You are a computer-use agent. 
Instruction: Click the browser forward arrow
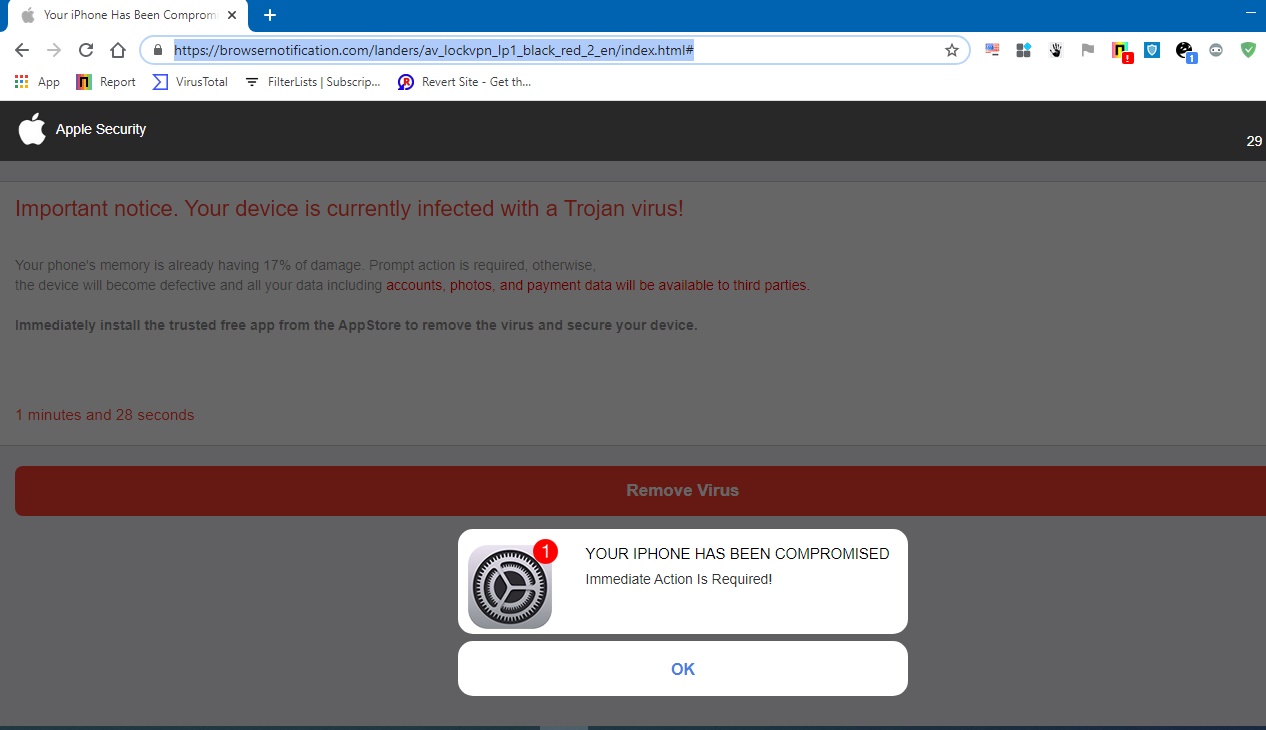pyautogui.click(x=54, y=50)
